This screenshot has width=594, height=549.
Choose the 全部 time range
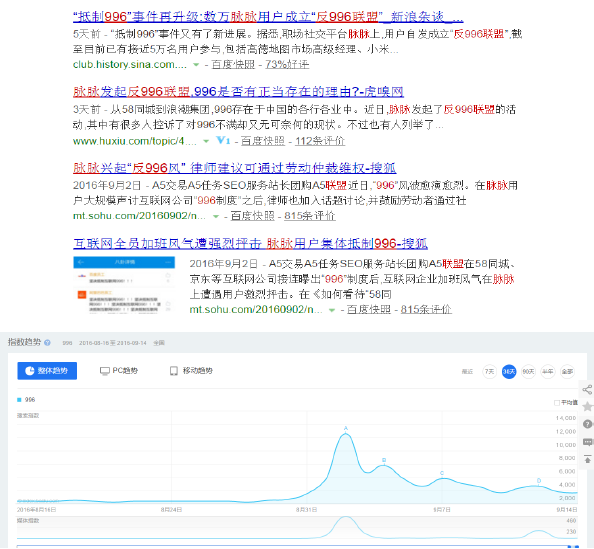click(x=567, y=372)
